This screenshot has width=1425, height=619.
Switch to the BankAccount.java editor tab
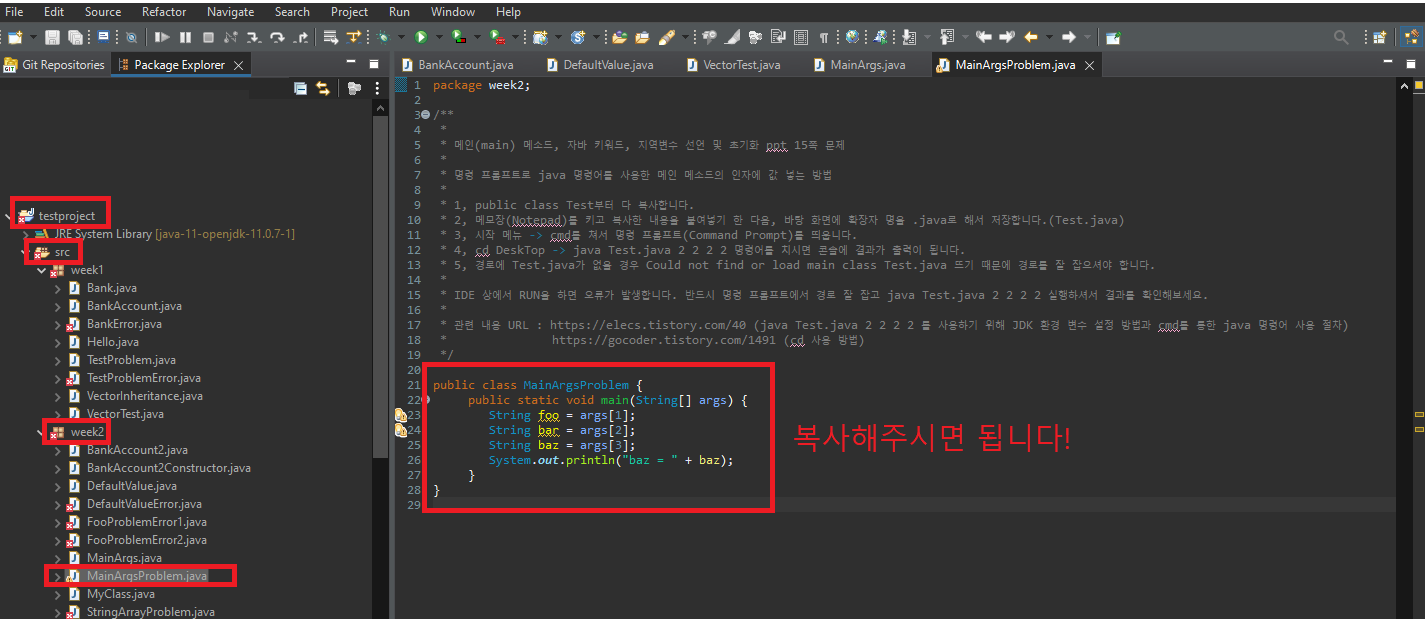coord(458,65)
